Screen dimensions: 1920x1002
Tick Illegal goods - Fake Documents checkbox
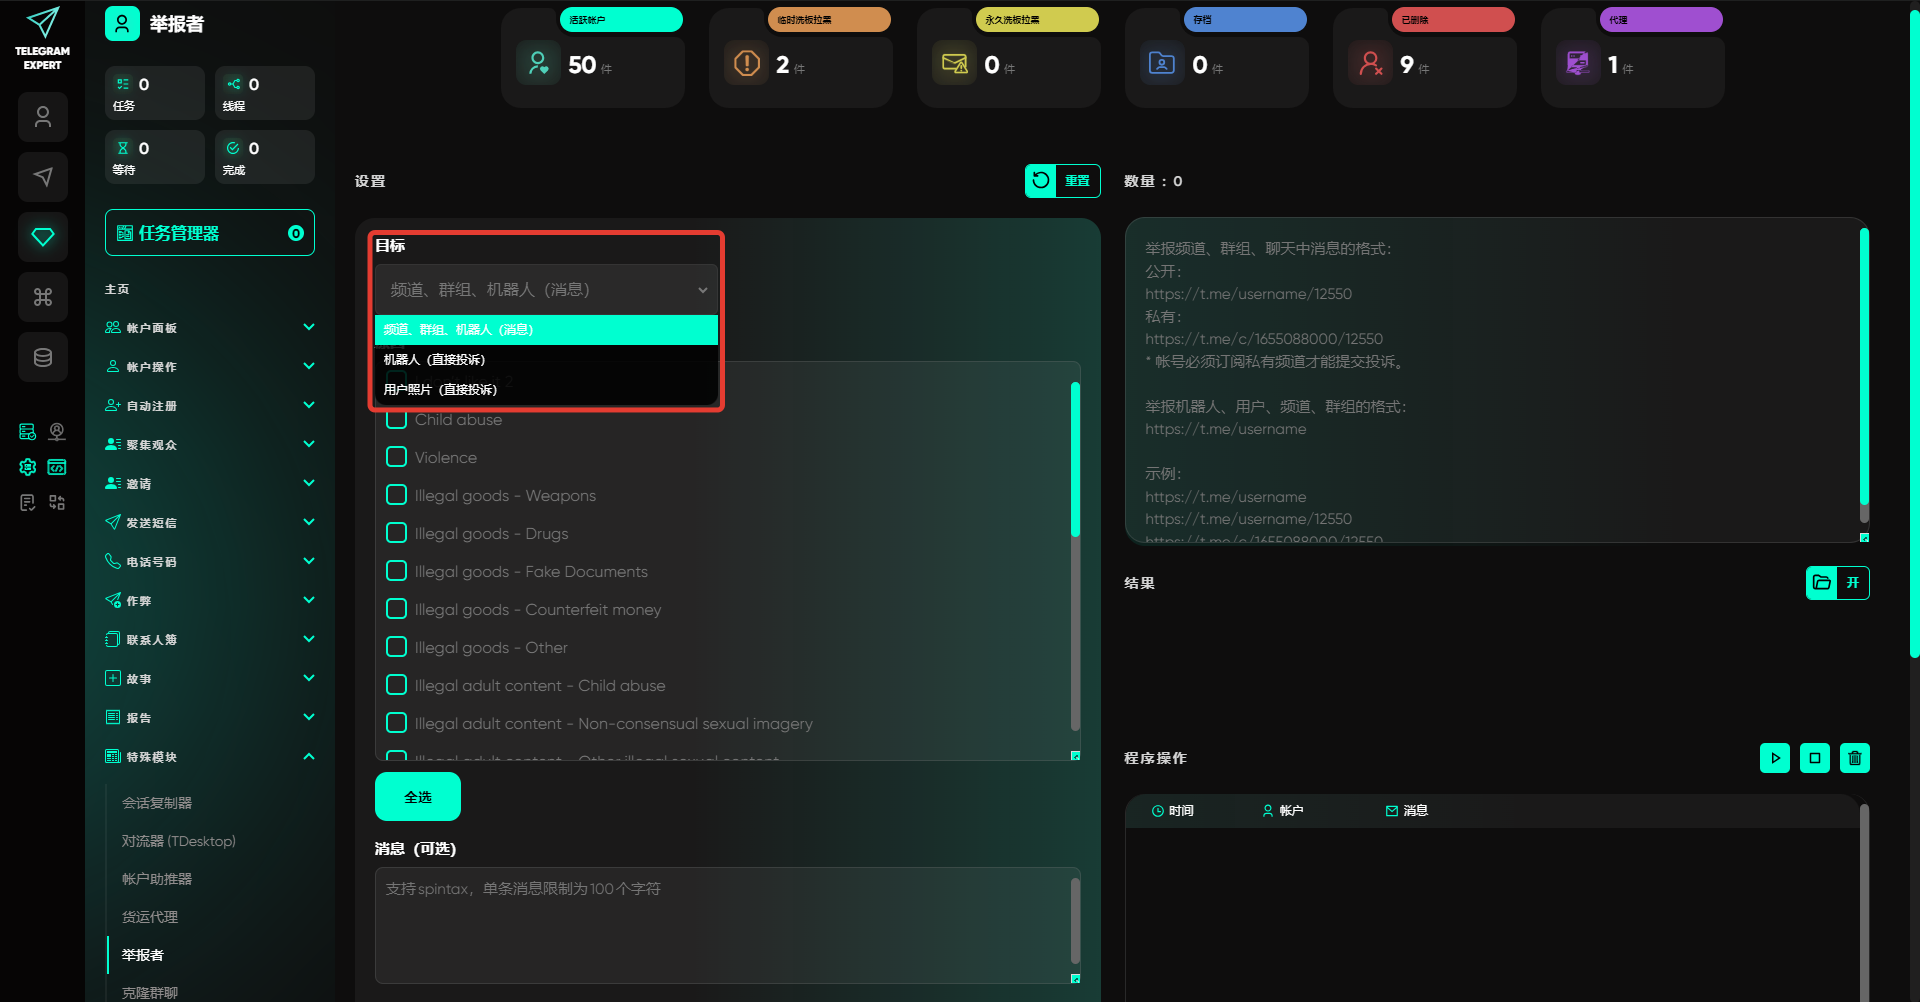pyautogui.click(x=397, y=571)
